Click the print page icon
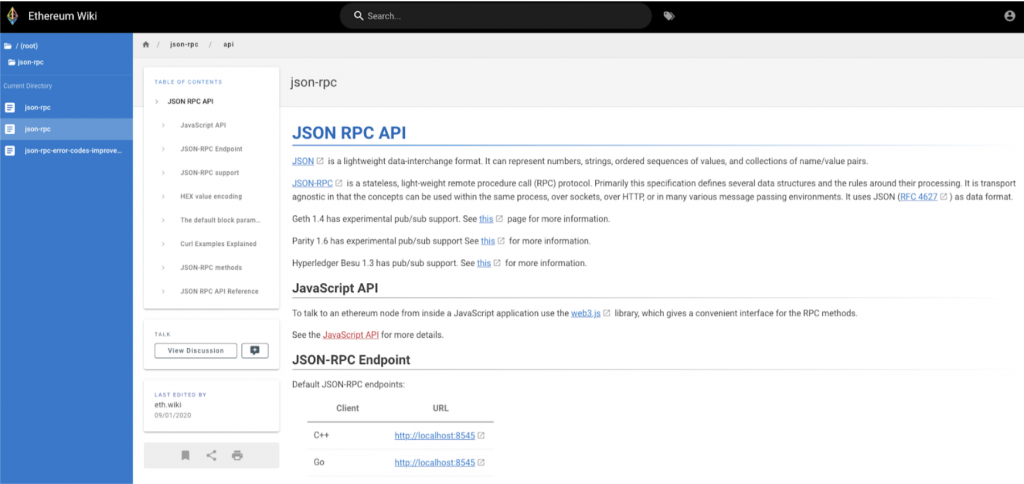The width and height of the screenshot is (1024, 484). pyautogui.click(x=237, y=455)
